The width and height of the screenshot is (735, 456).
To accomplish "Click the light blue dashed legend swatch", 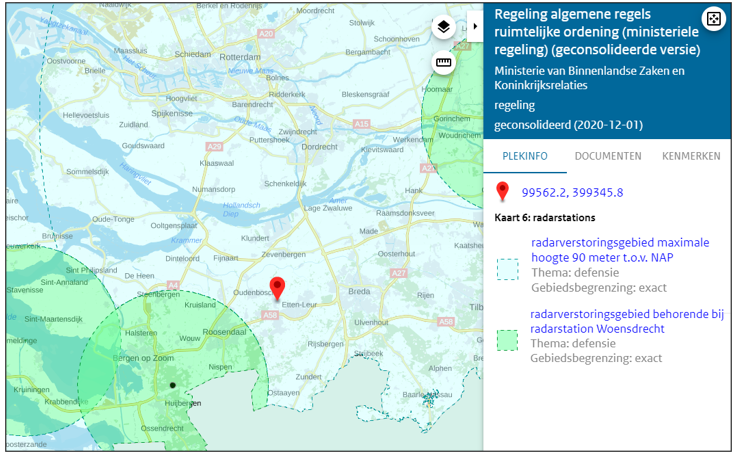I will 508,269.
